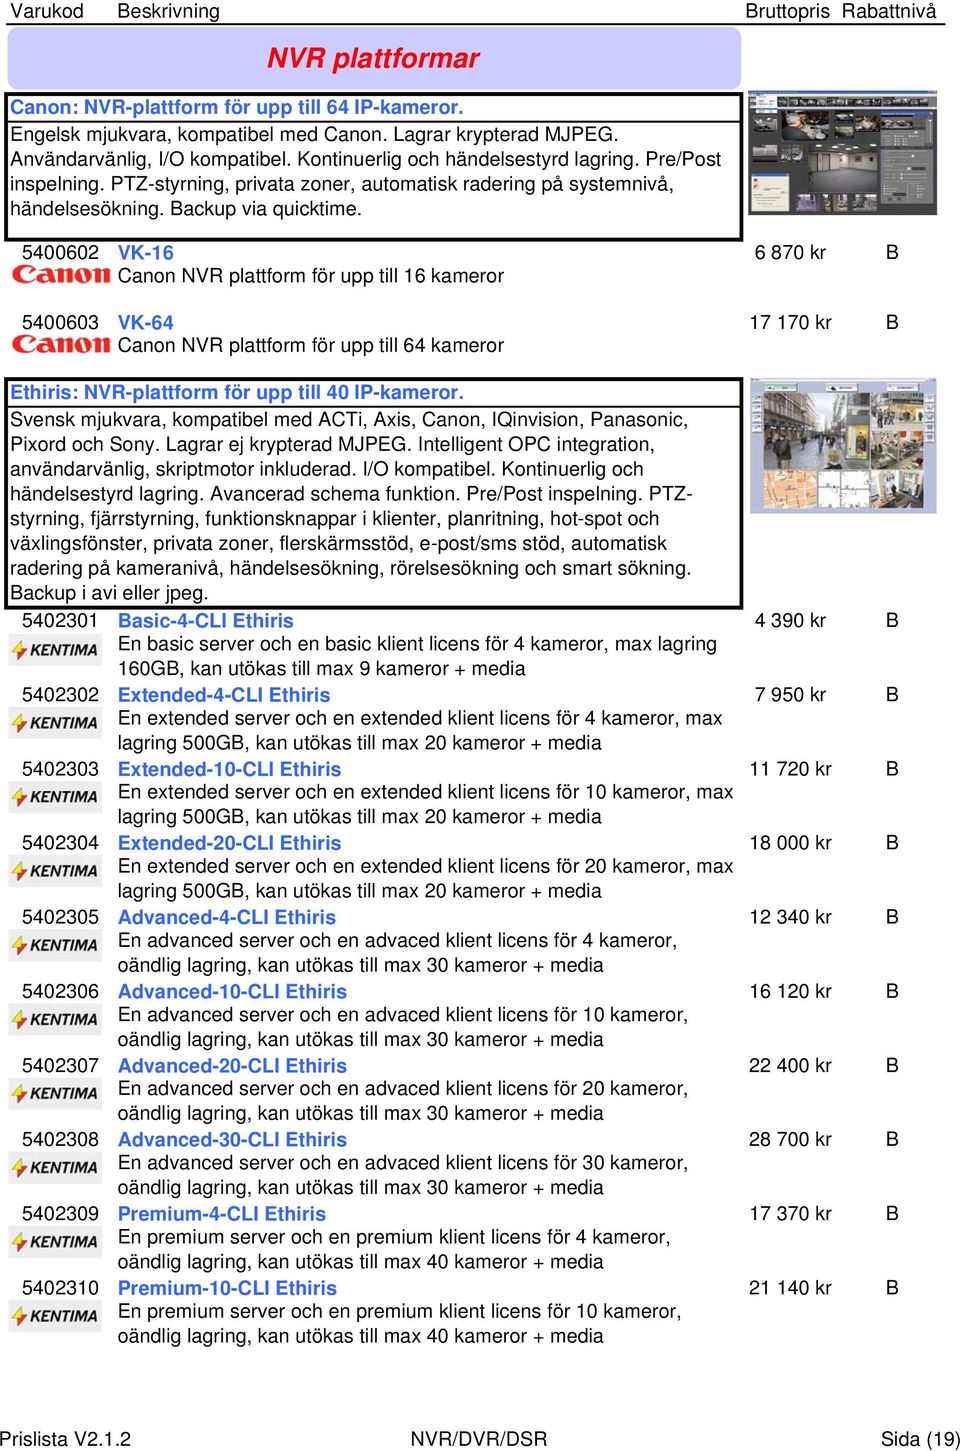The width and height of the screenshot is (960, 1451).
Task: Click the Kentima logo for item 5402303
Action: 55,797
